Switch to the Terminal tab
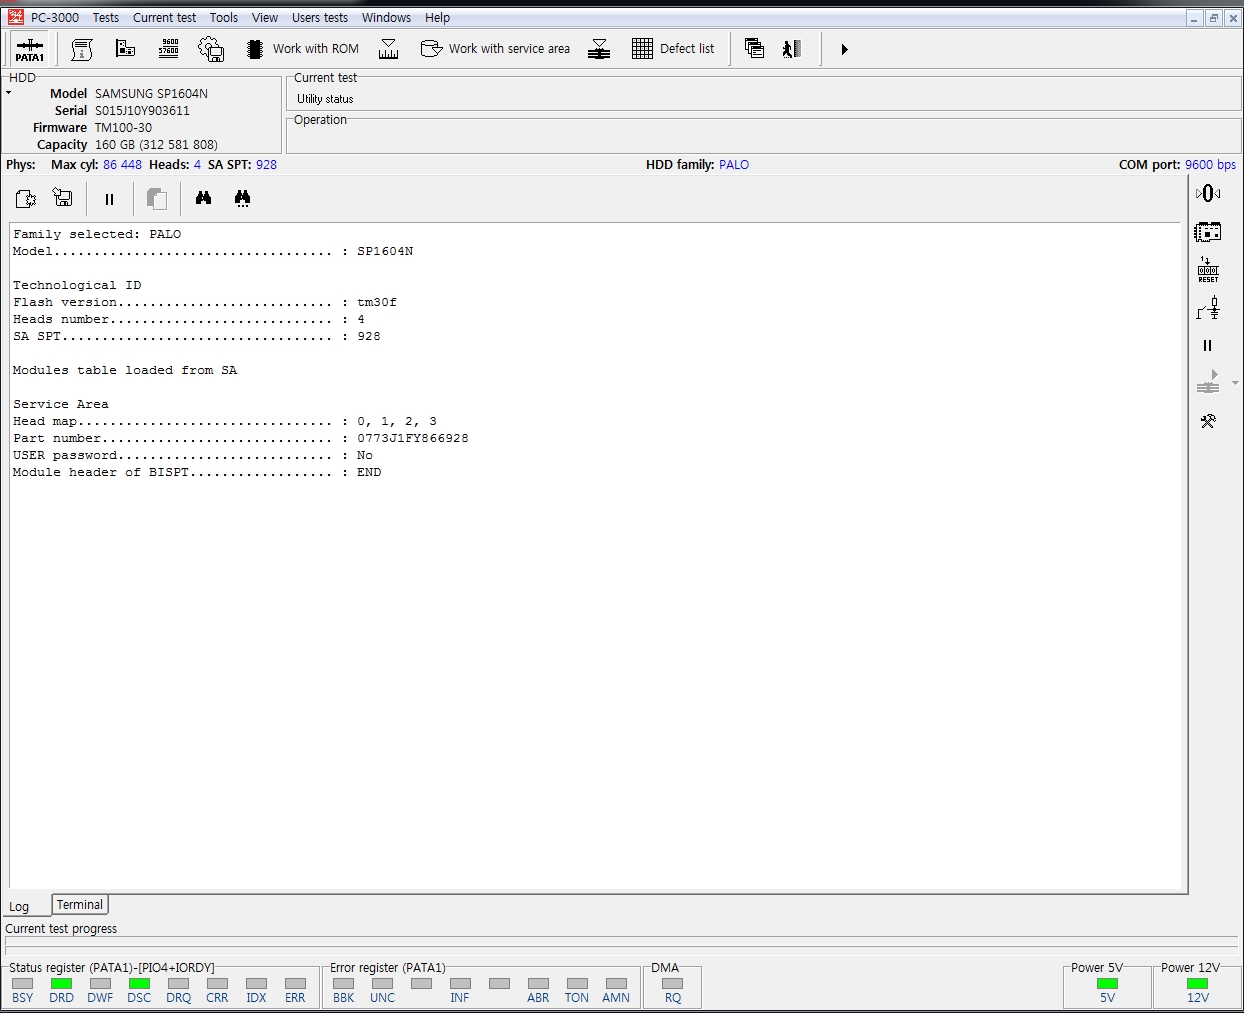This screenshot has height=1013, width=1244. [x=80, y=905]
